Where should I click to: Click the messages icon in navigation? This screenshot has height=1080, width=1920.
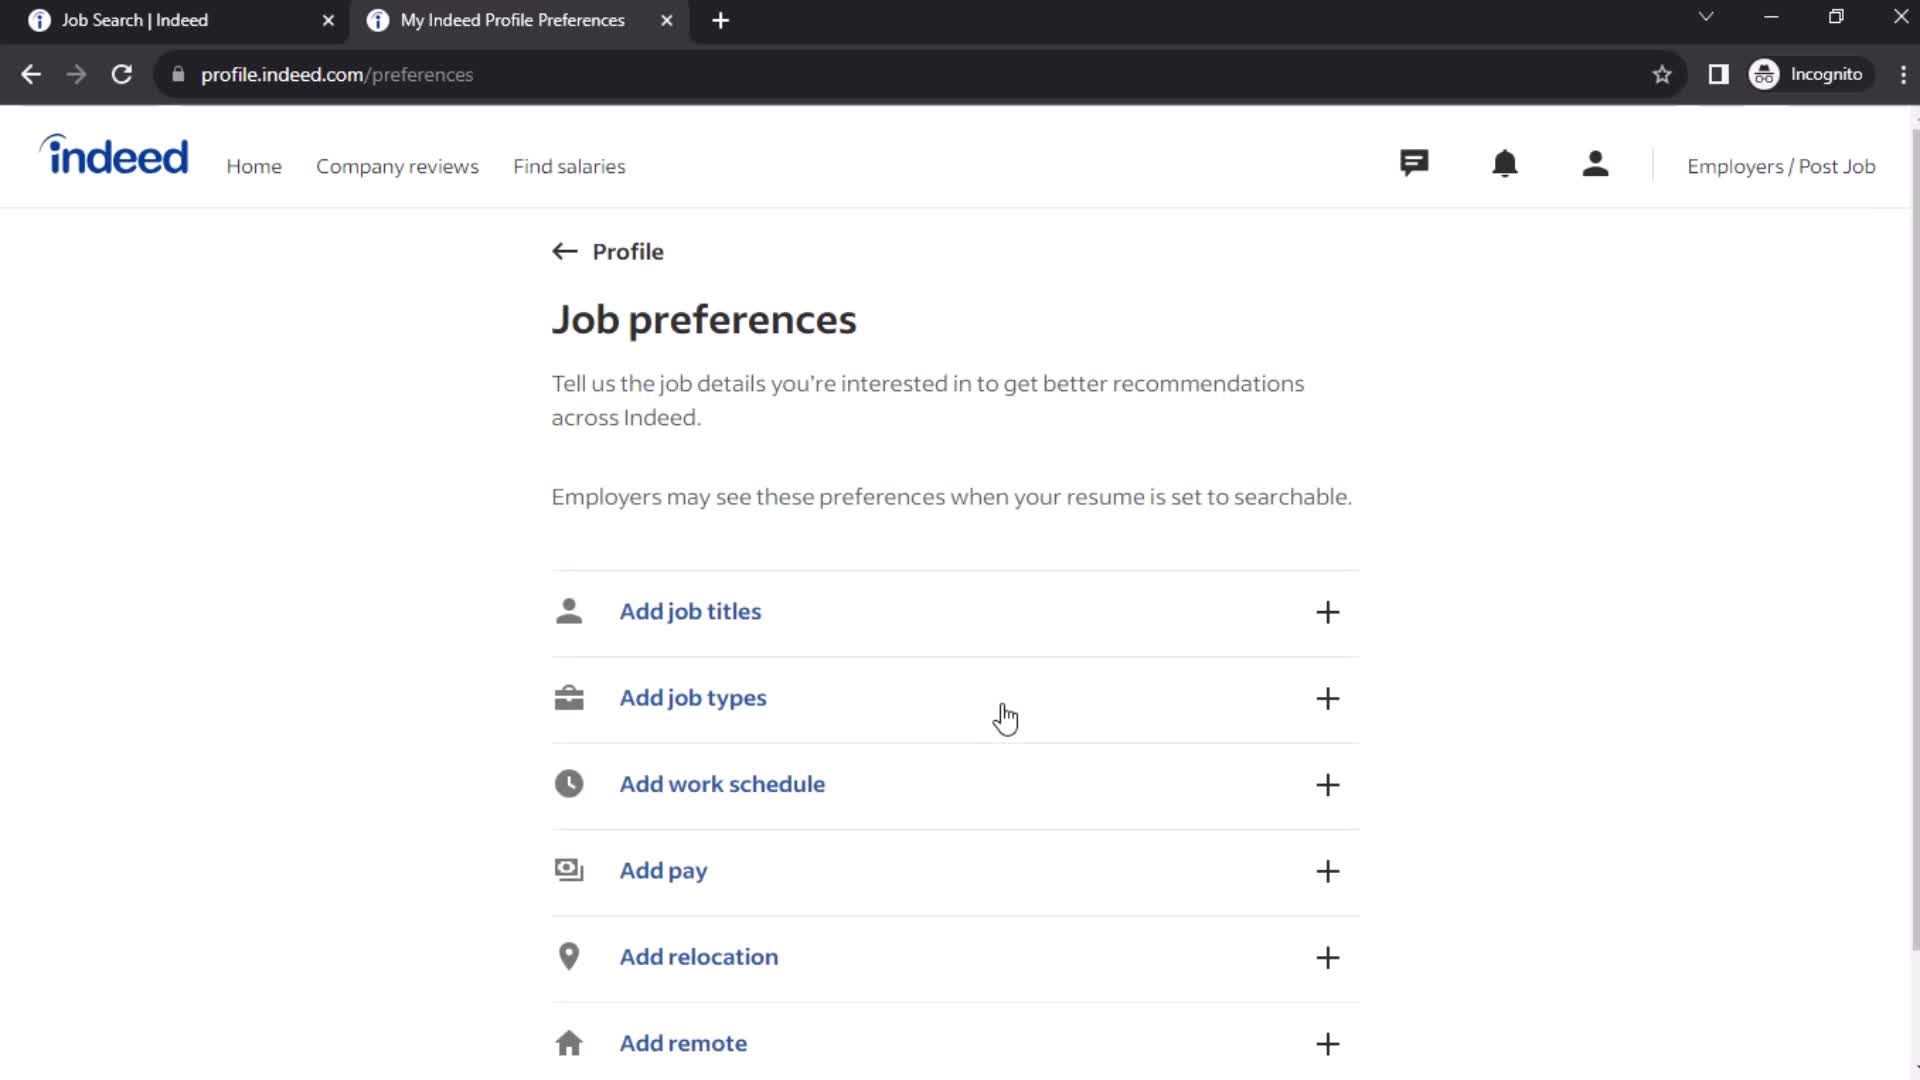click(1415, 164)
